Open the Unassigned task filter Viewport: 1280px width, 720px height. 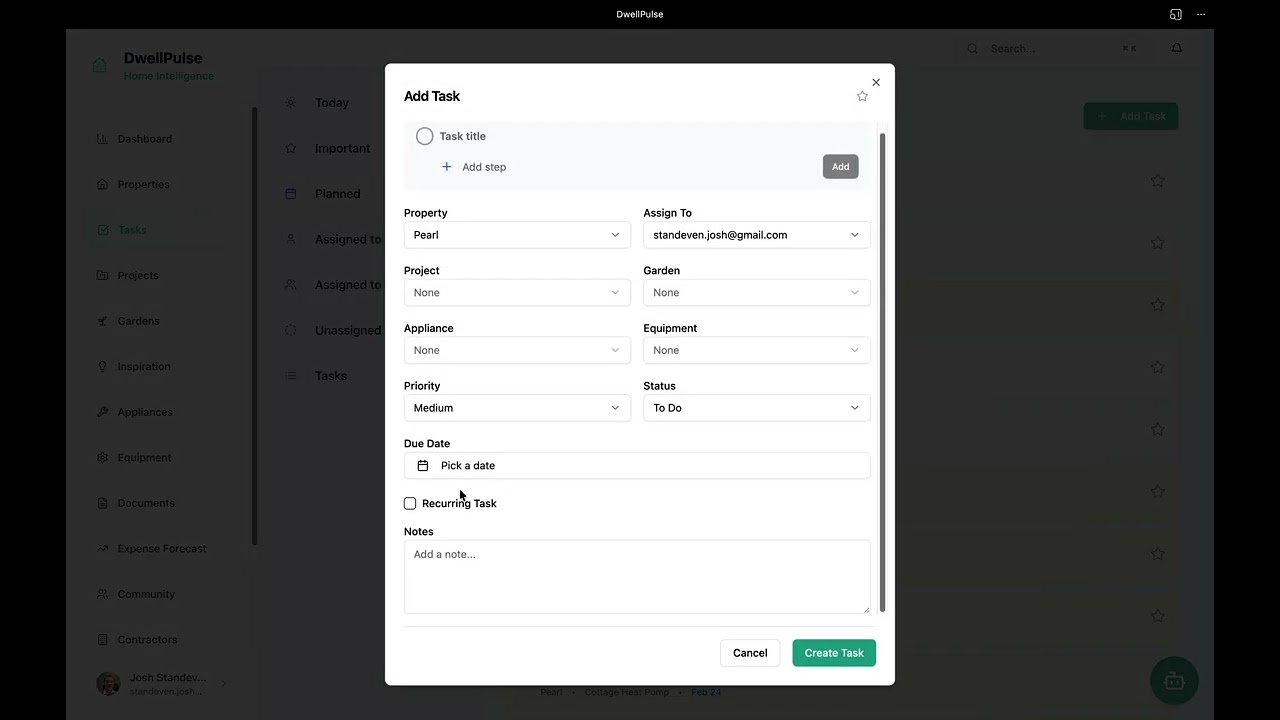pos(347,330)
